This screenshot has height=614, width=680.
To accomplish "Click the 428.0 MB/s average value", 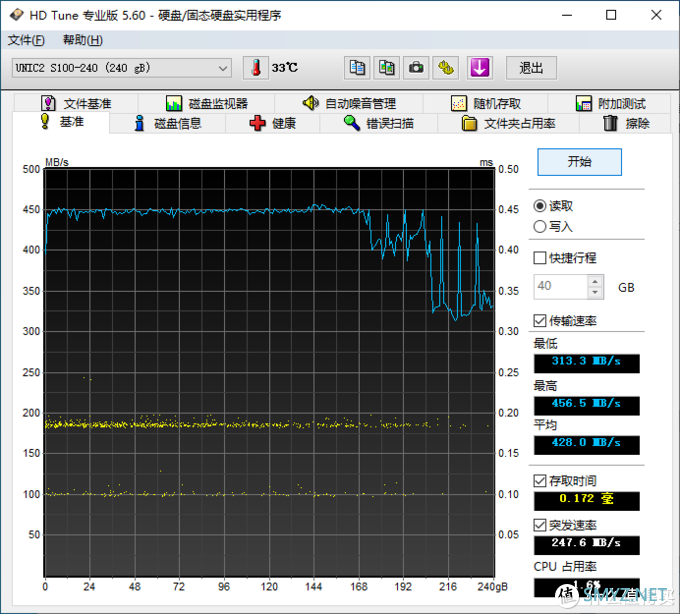I will coord(586,444).
